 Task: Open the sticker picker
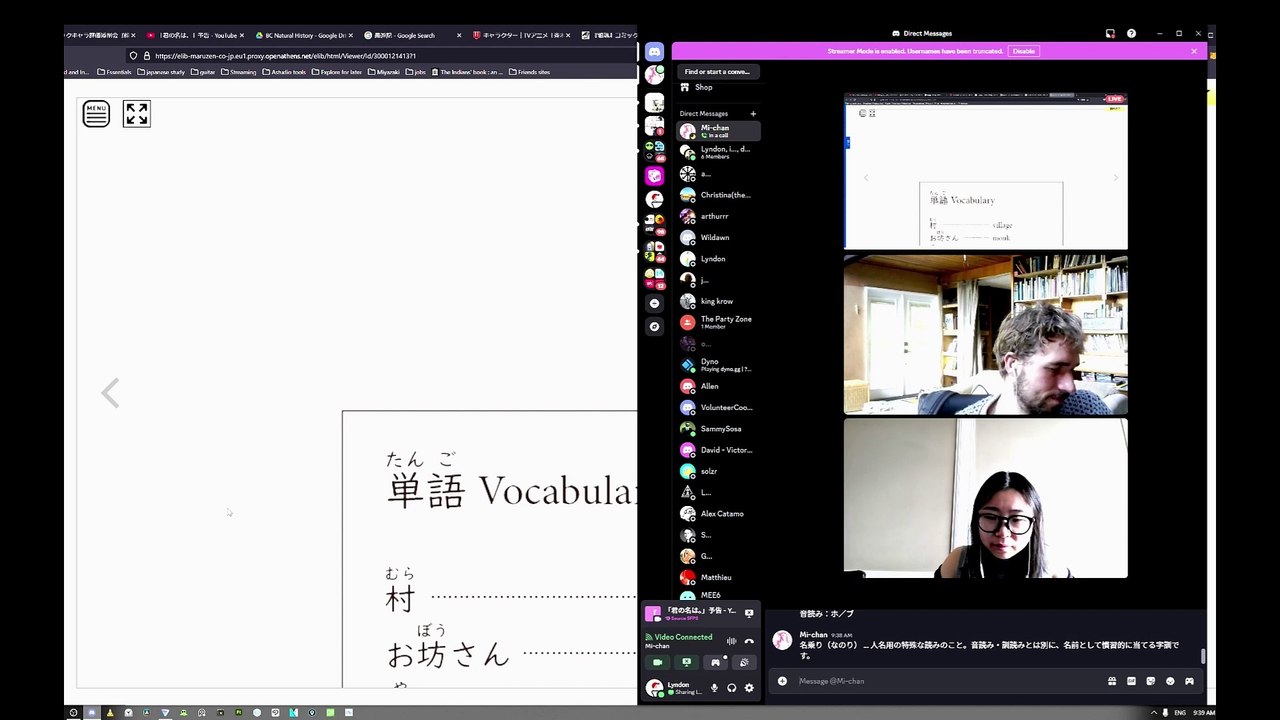(x=1150, y=681)
